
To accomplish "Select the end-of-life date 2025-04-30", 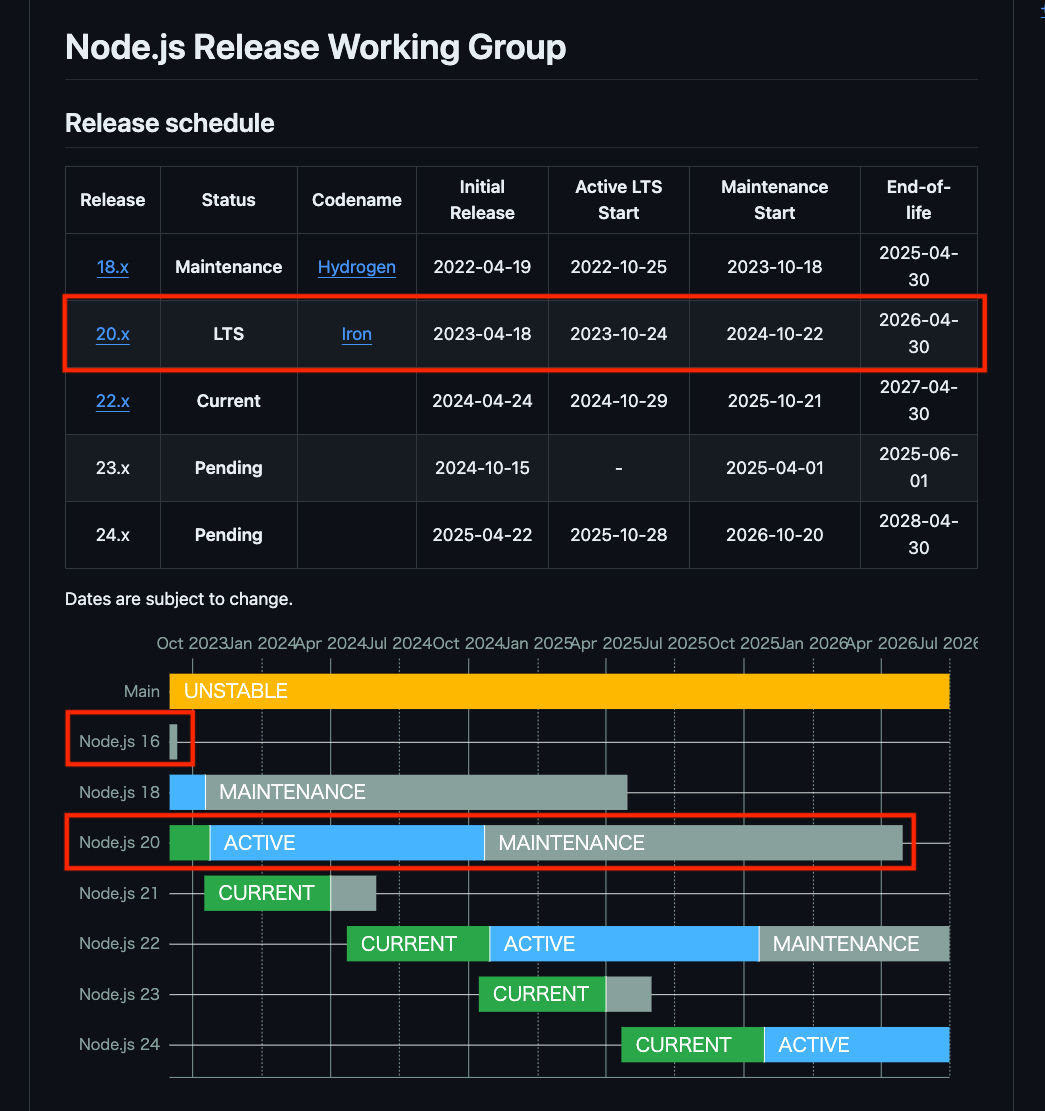I will click(x=918, y=266).
